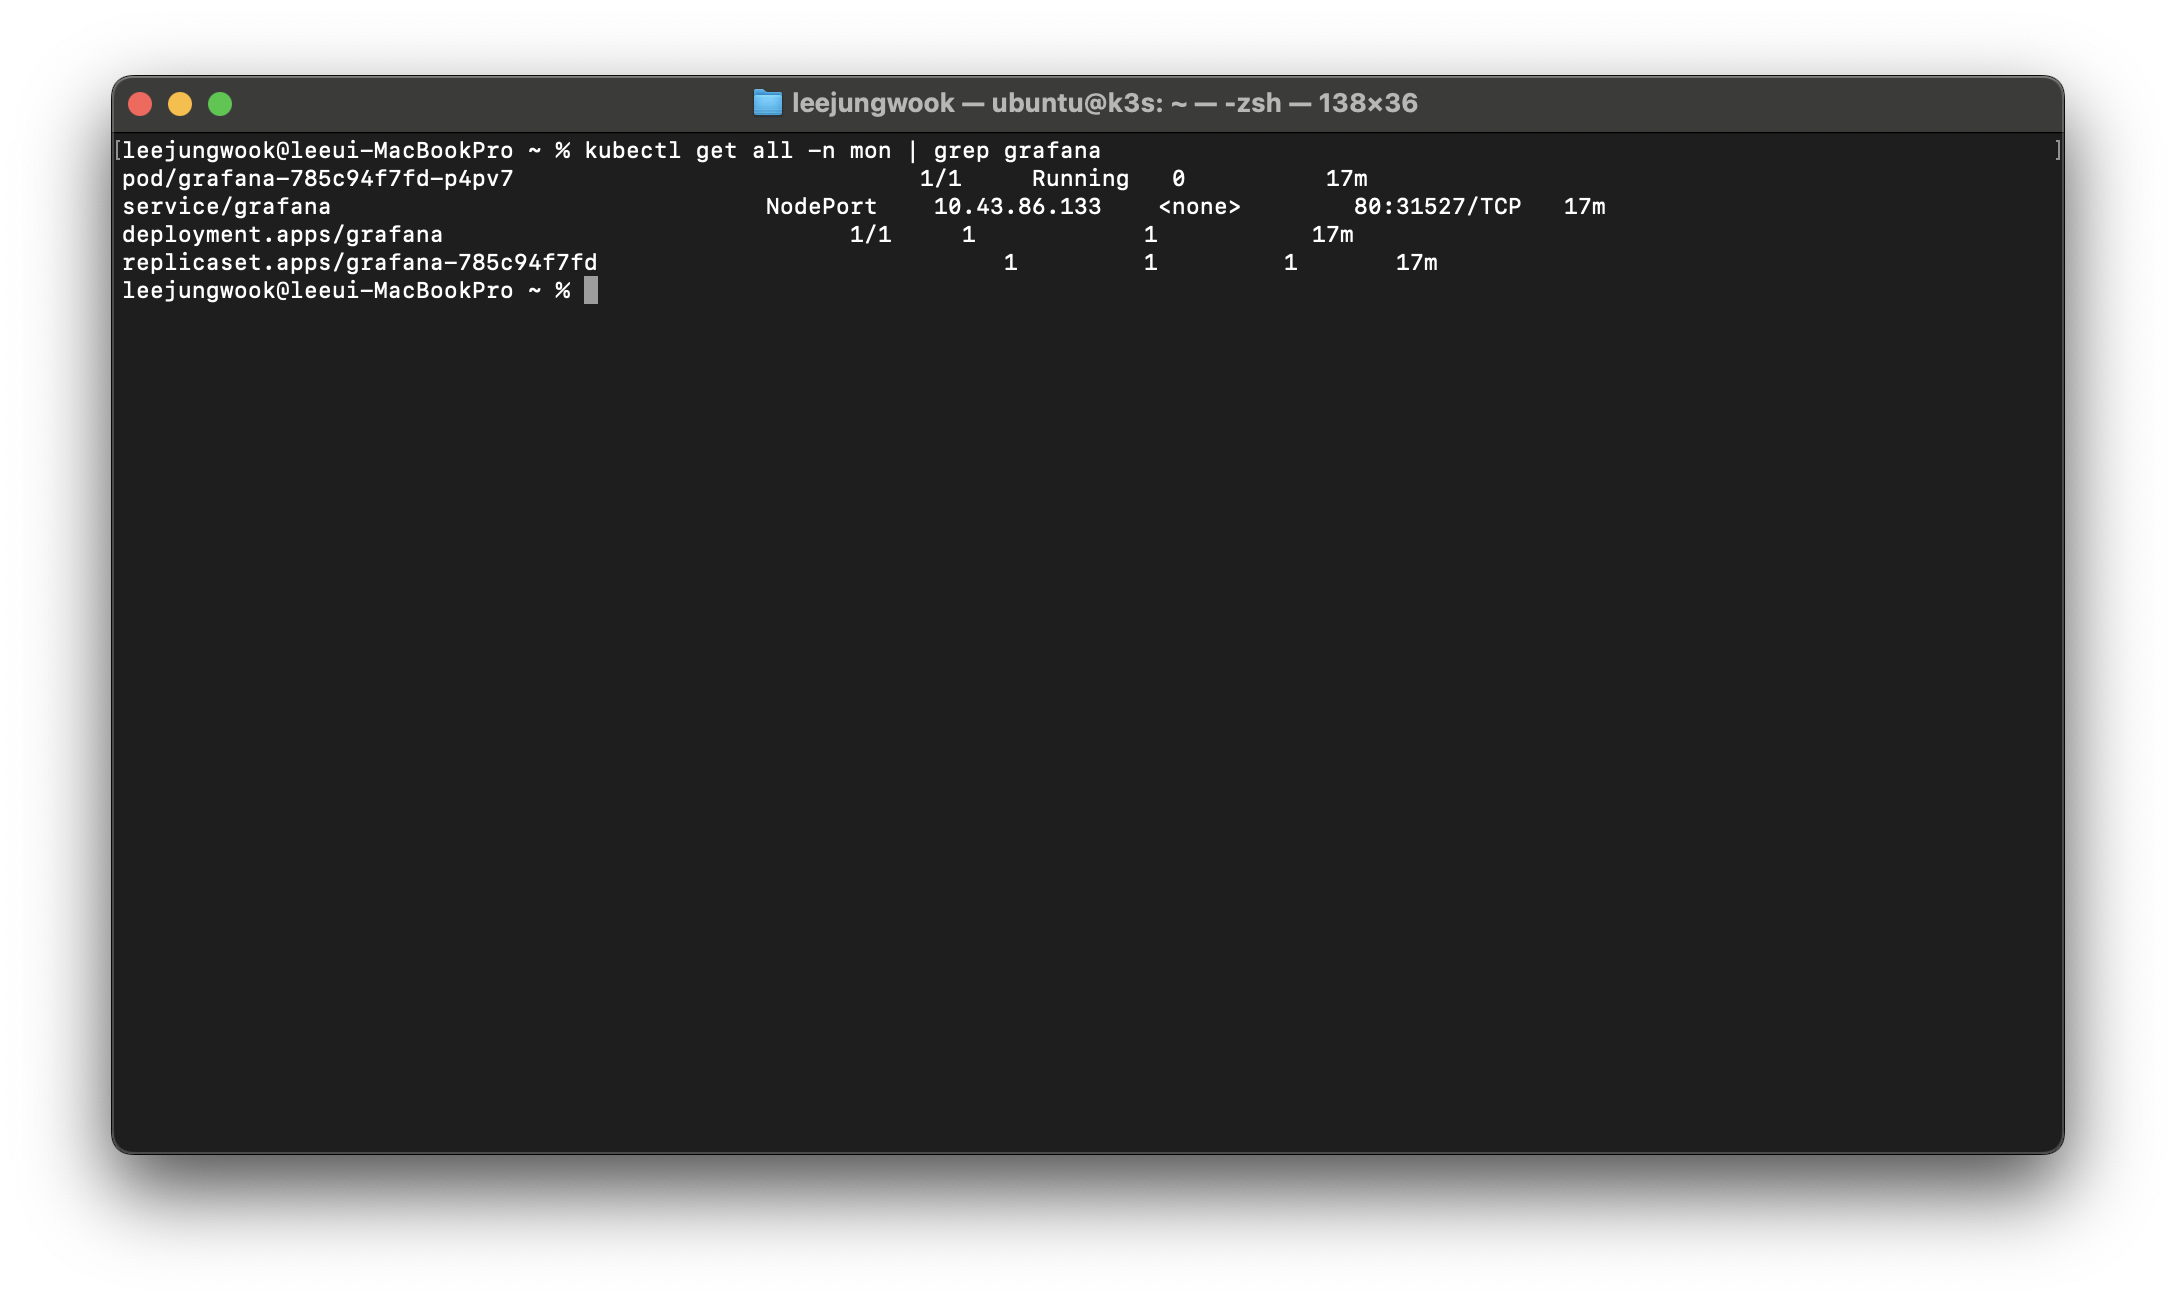
Task: Click the pod restart count 0
Action: click(1179, 179)
